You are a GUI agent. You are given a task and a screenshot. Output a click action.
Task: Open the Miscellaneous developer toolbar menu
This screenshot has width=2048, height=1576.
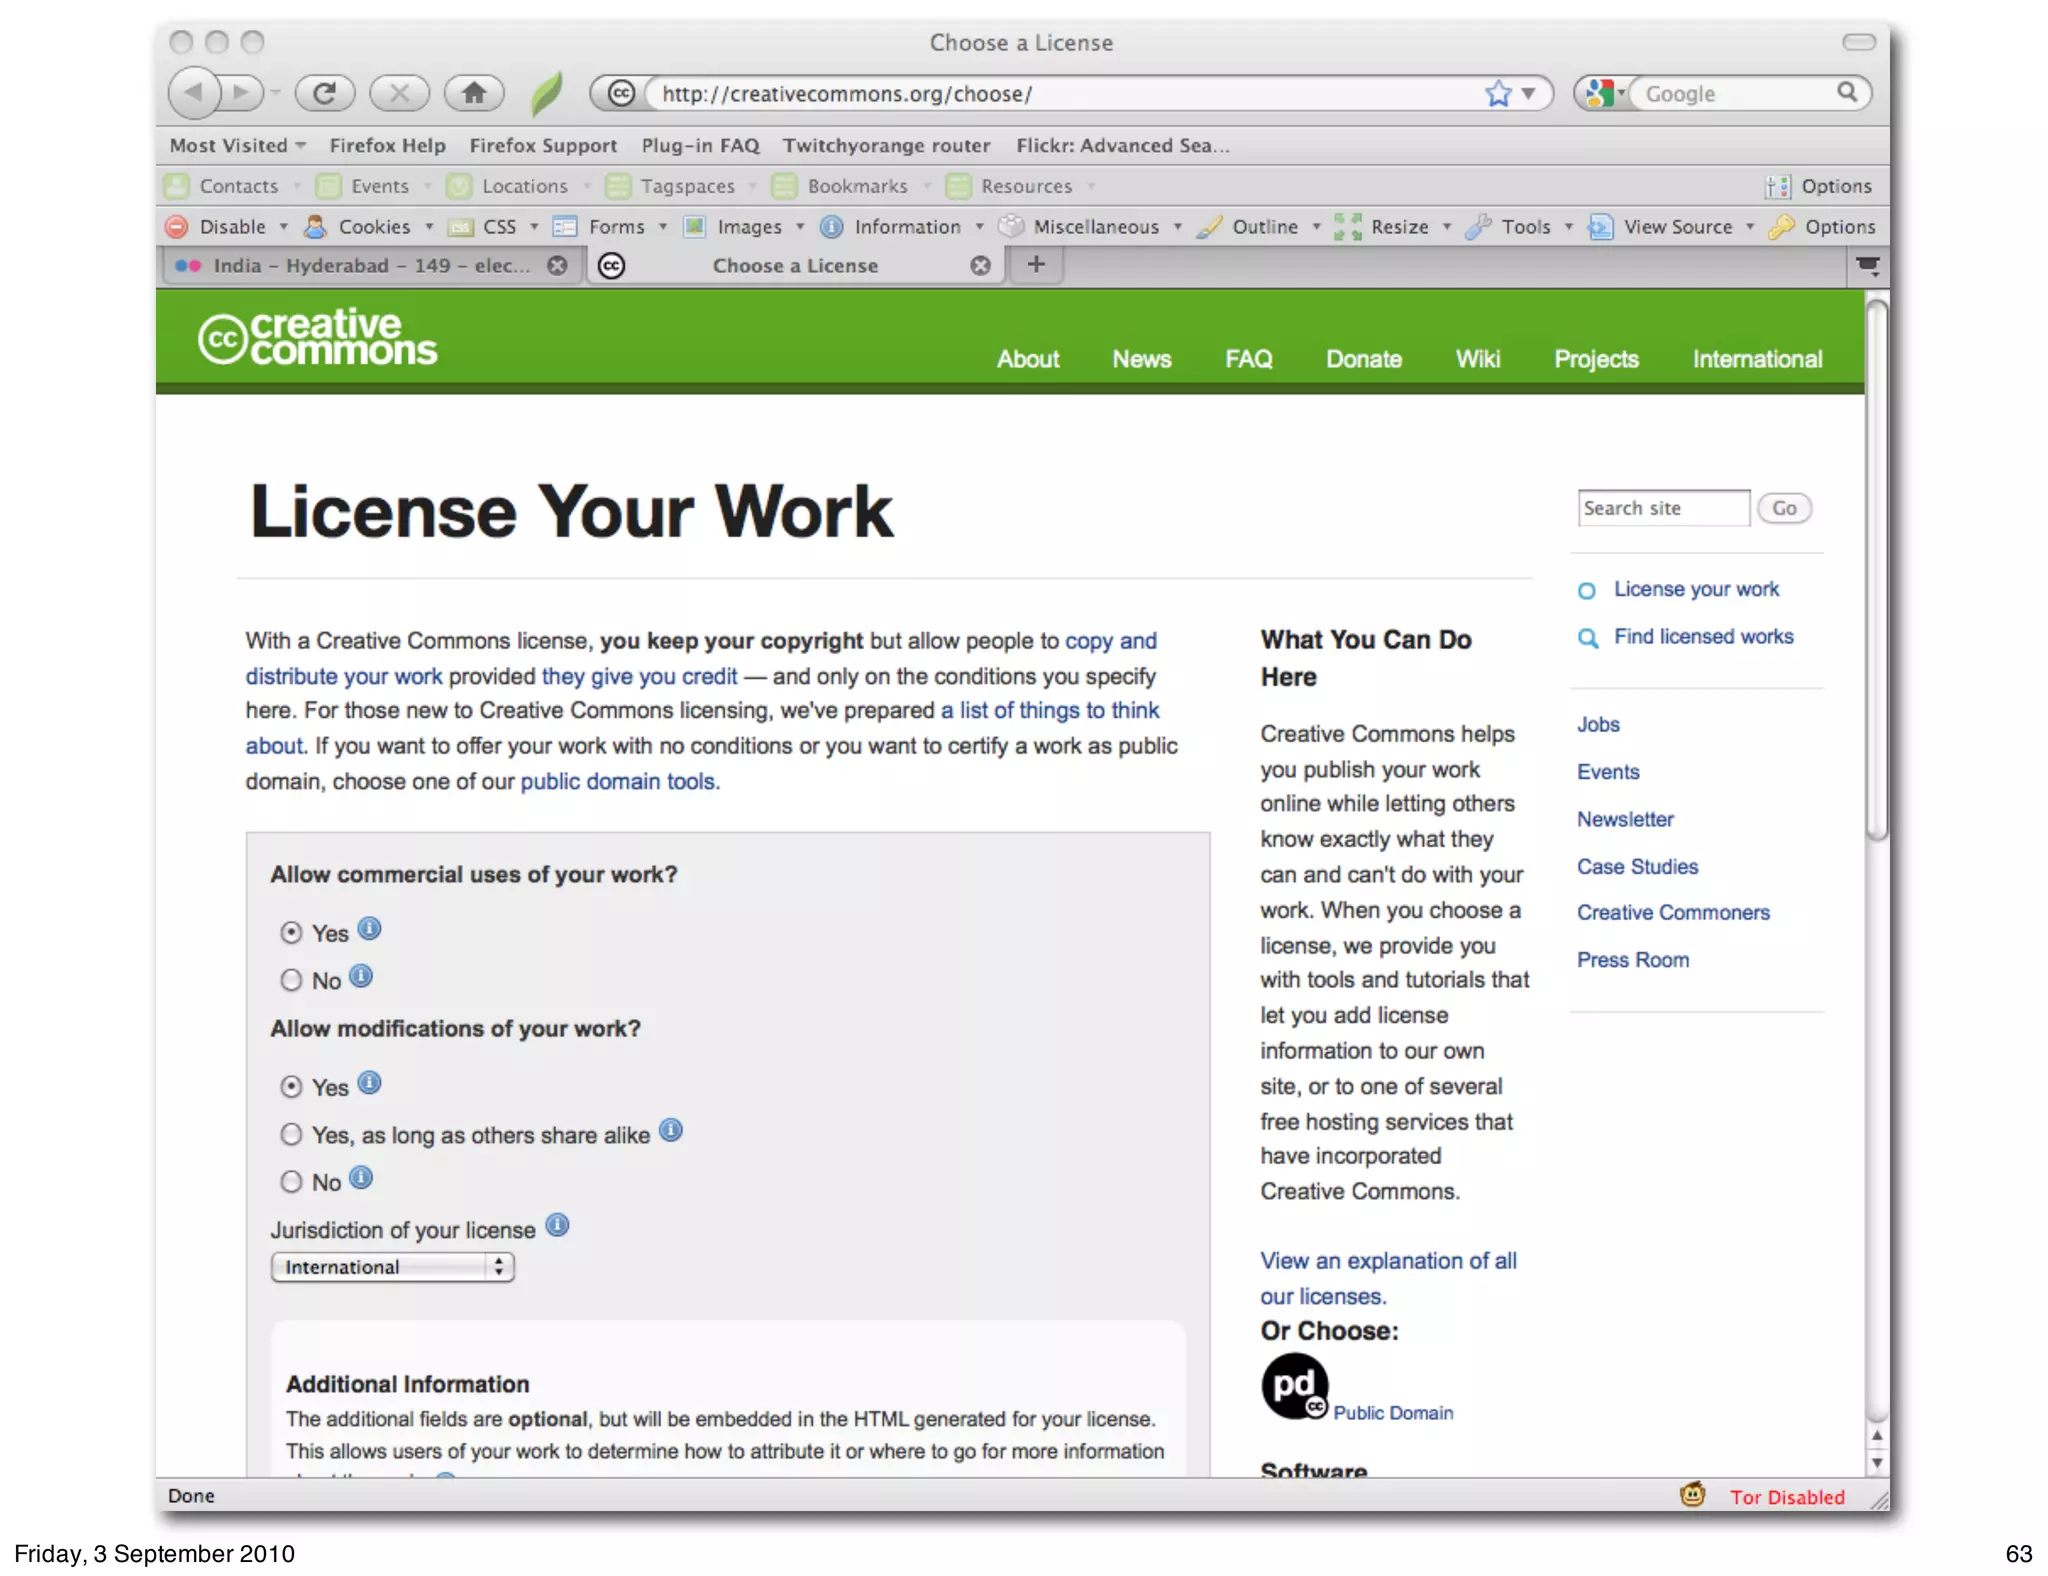pos(1095,227)
